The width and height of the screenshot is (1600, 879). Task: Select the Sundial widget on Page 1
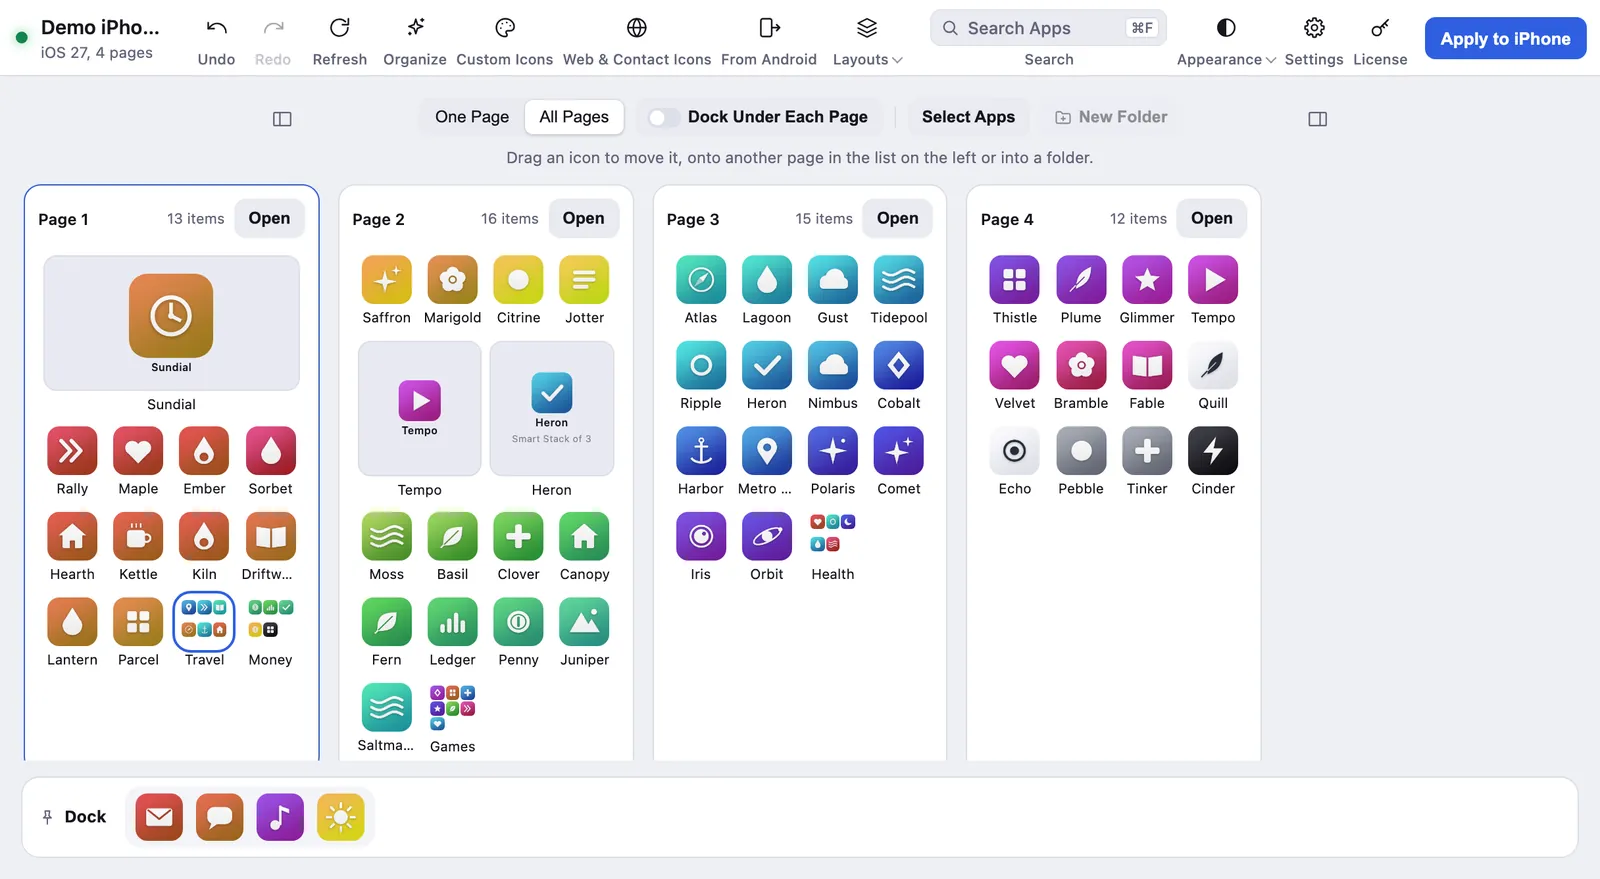pos(171,323)
